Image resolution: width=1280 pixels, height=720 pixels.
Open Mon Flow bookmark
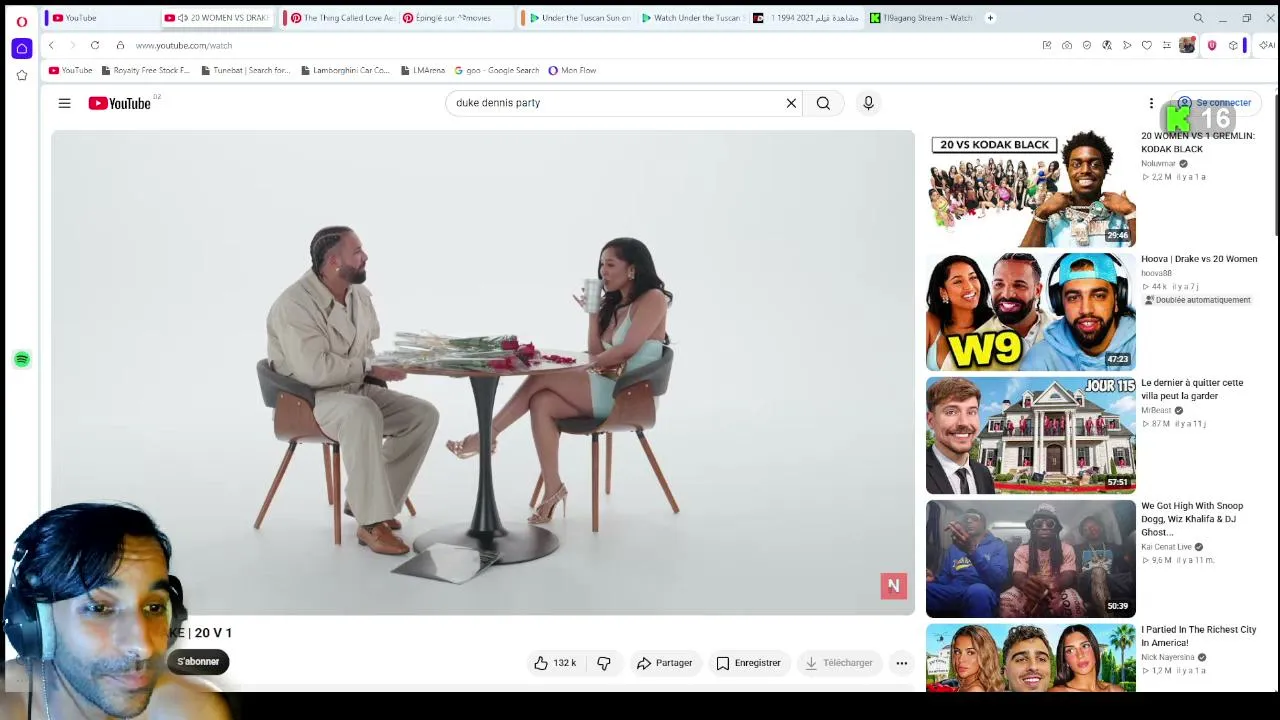[x=572, y=71]
